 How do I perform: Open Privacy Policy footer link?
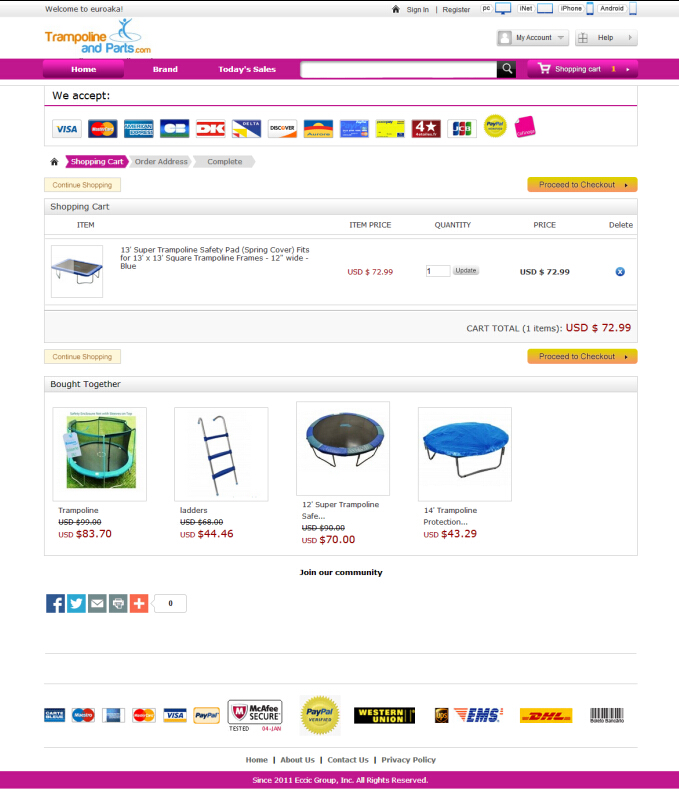tap(408, 759)
